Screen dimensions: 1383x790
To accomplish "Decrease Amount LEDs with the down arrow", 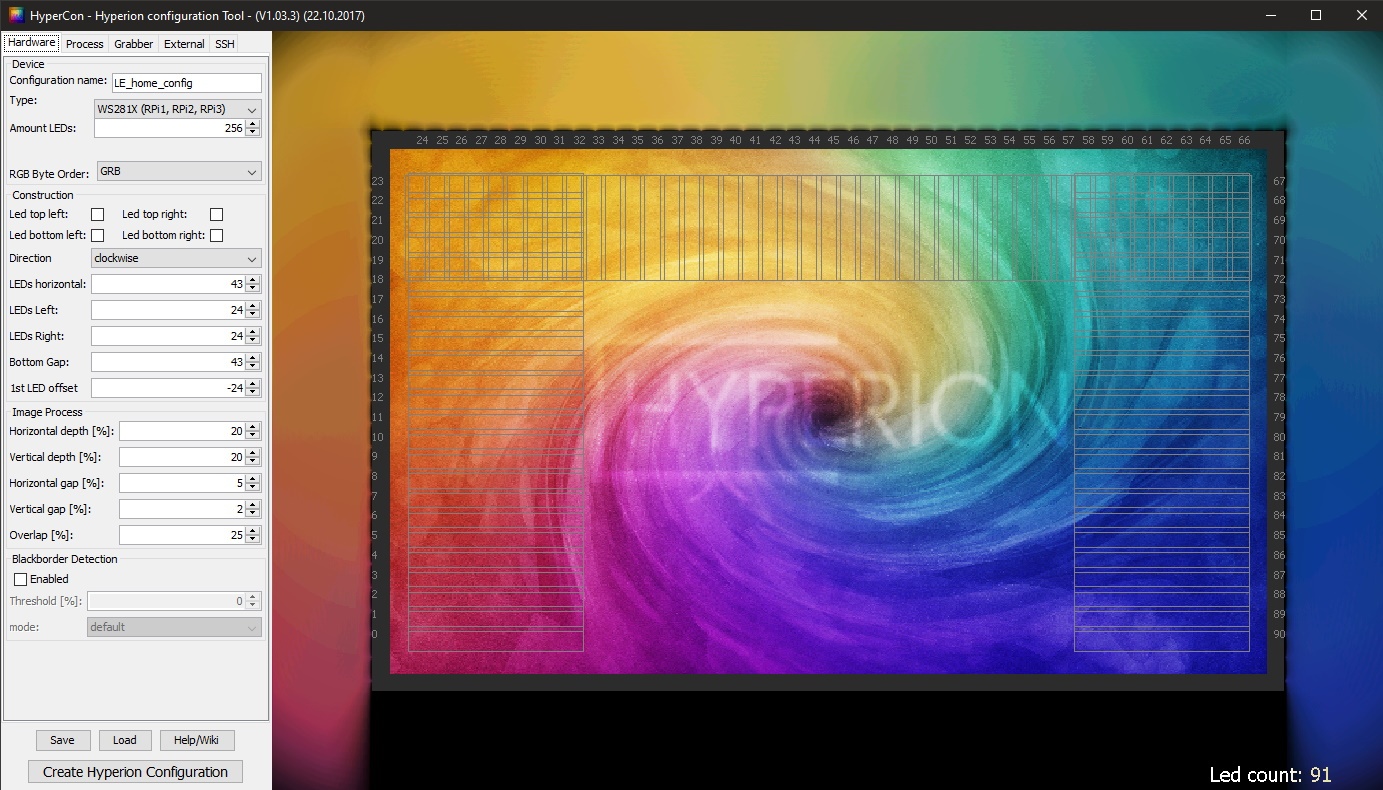I will click(253, 133).
